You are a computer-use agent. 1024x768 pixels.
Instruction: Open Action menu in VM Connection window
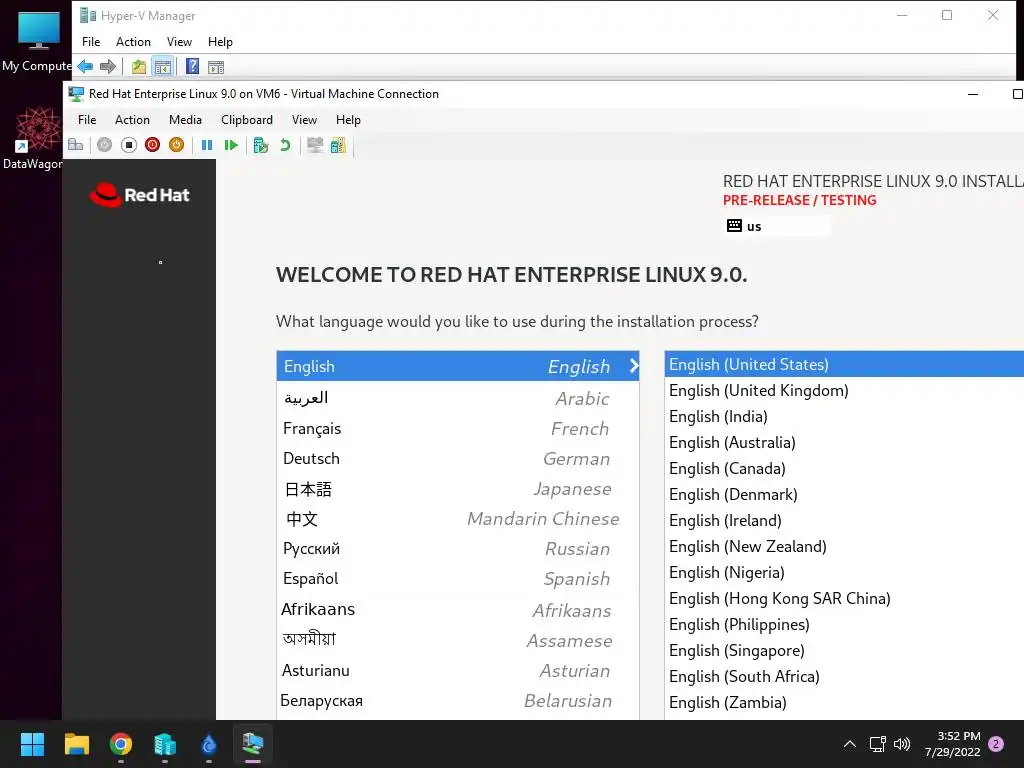tap(132, 120)
